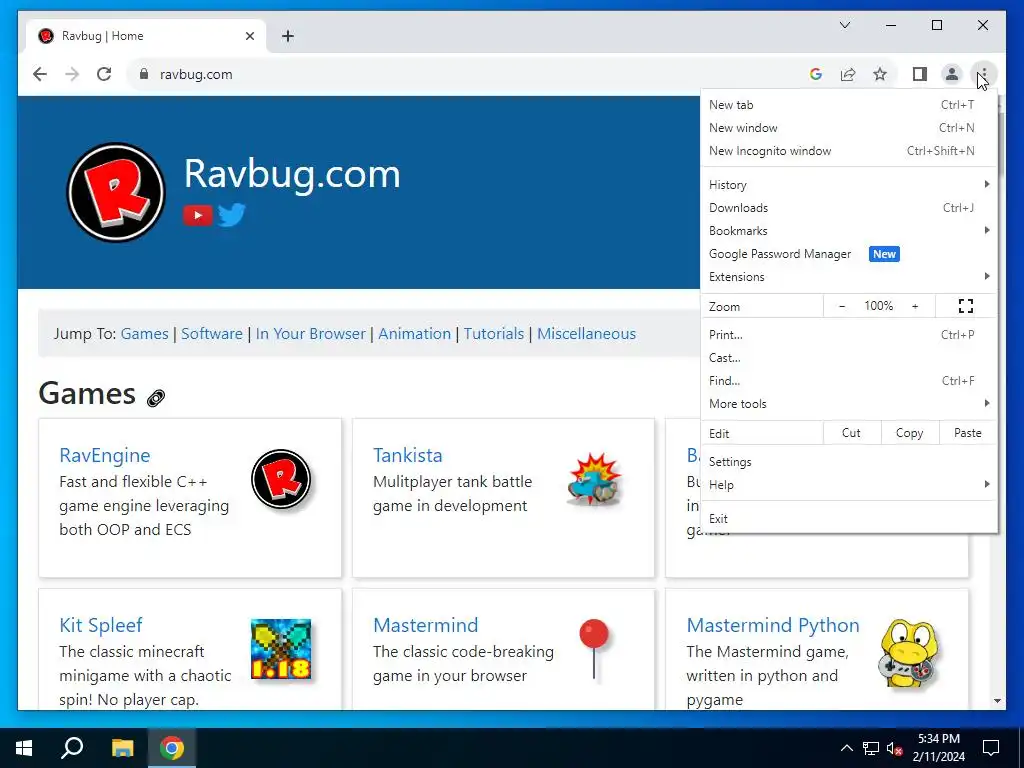This screenshot has width=1024, height=768.
Task: Open File Explorer from the taskbar
Action: tap(122, 748)
